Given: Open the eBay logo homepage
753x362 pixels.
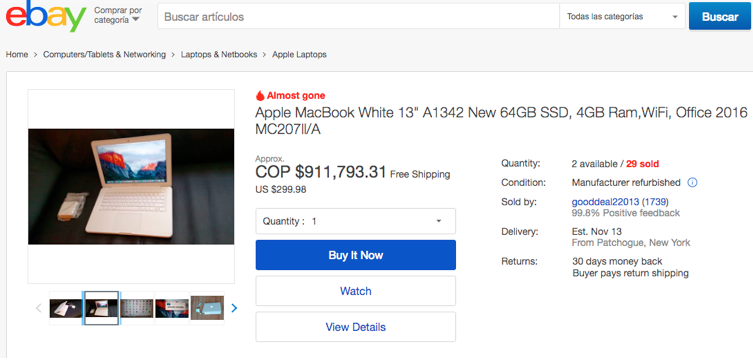Looking at the screenshot, I should point(46,16).
